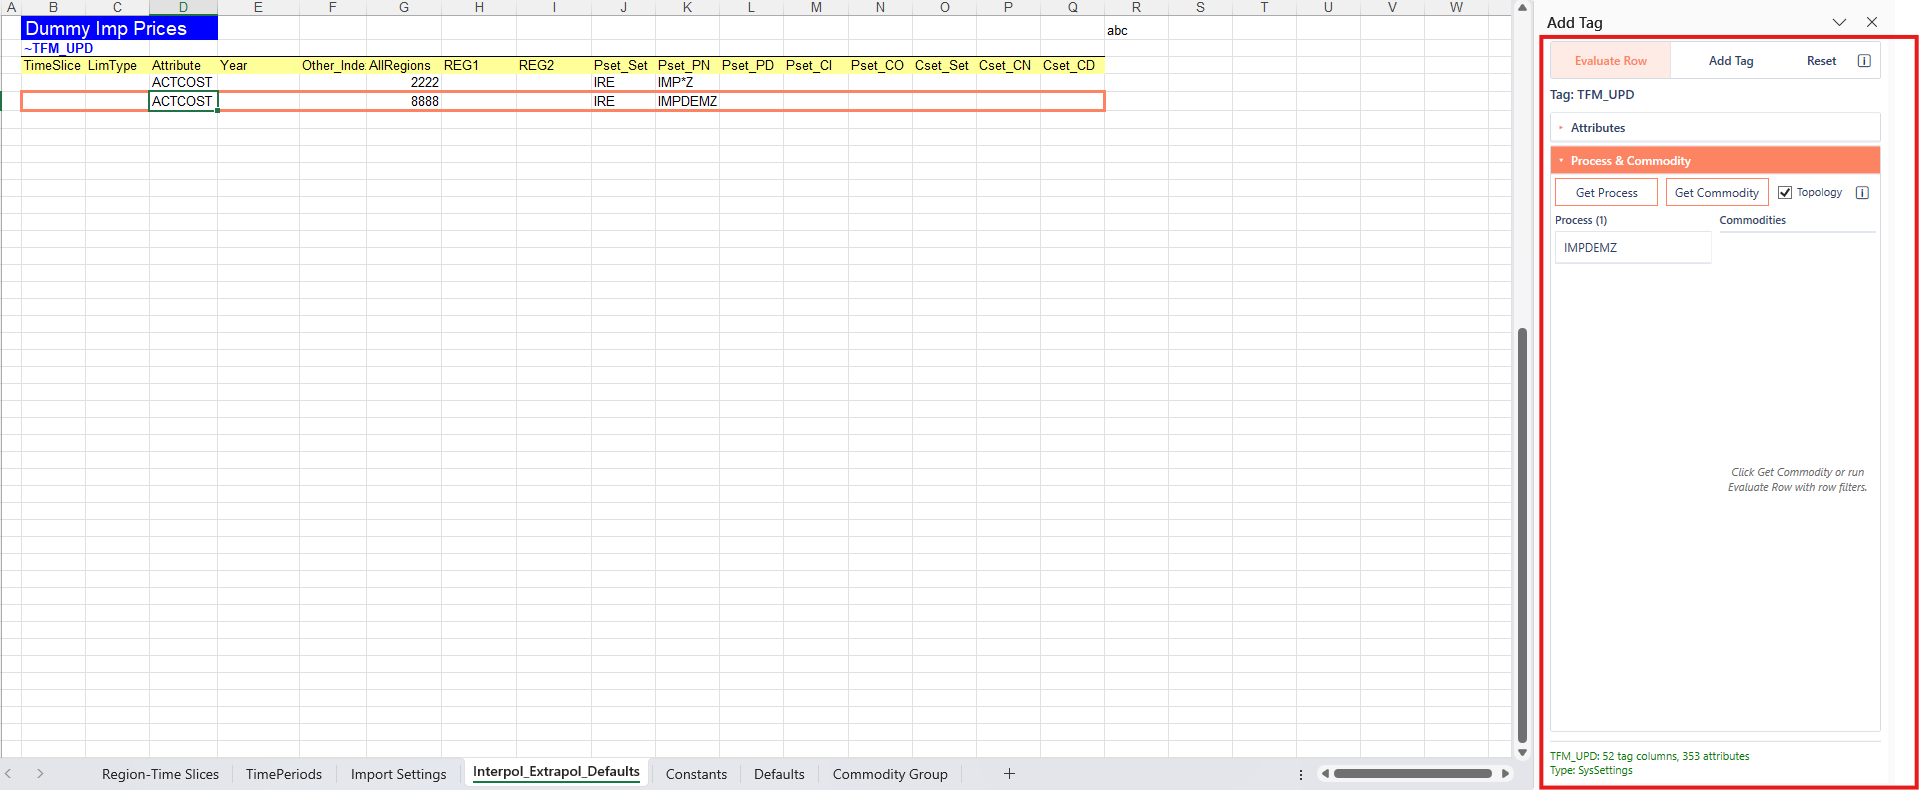Viewport: 1919px width, 791px height.
Task: Click the Add Tag tab button
Action: coord(1731,61)
